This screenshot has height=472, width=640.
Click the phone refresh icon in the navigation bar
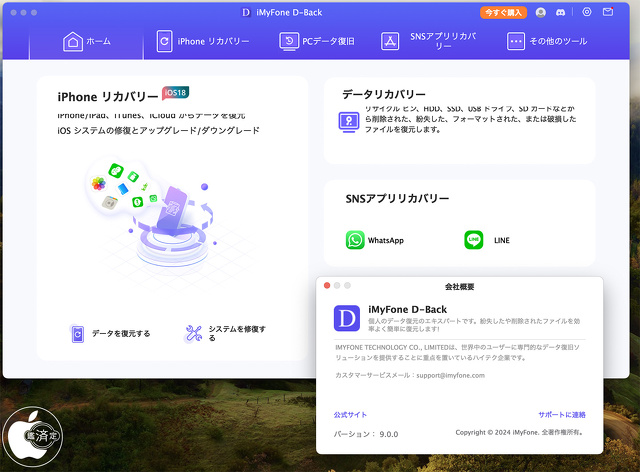pos(164,41)
